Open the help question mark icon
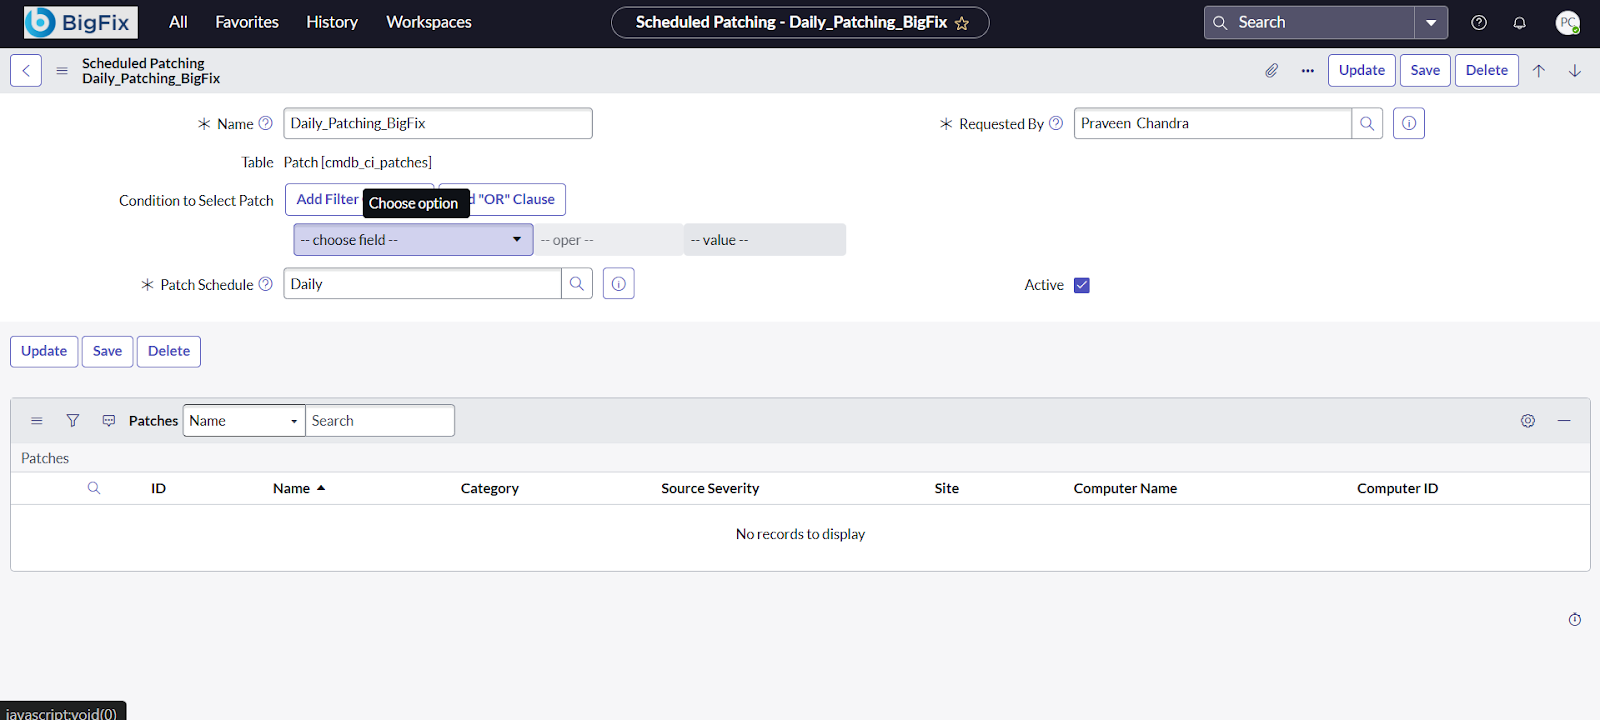 coord(1479,22)
